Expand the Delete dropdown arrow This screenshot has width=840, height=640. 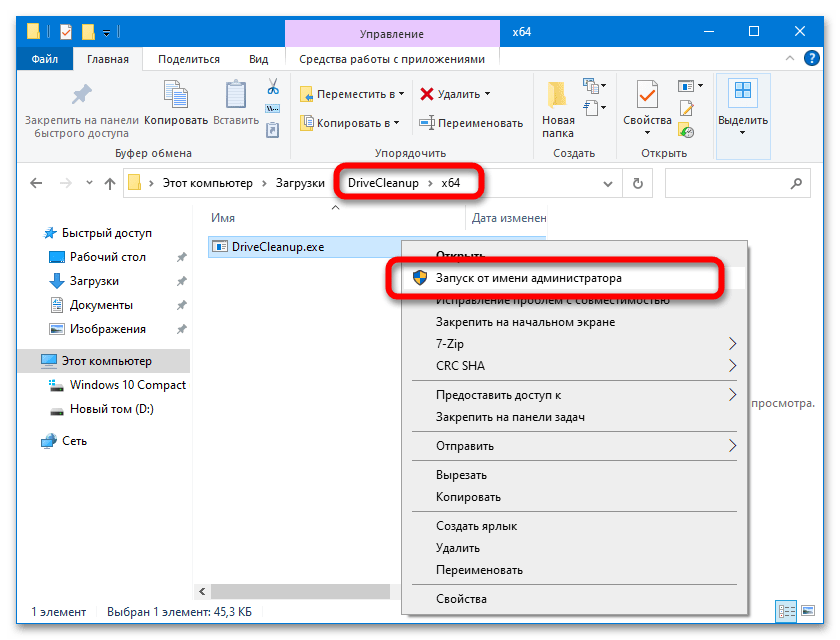(x=488, y=94)
